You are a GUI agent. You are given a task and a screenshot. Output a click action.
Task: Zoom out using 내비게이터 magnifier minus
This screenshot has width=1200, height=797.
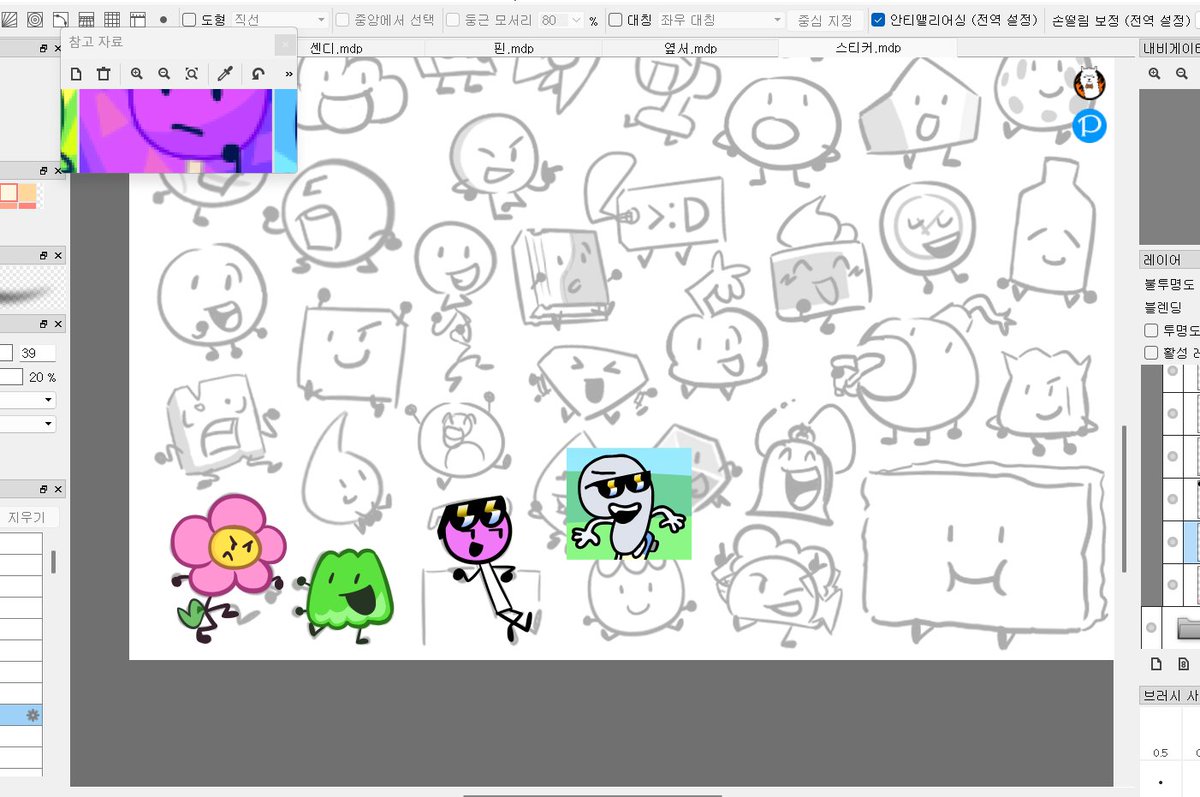pyautogui.click(x=1182, y=73)
